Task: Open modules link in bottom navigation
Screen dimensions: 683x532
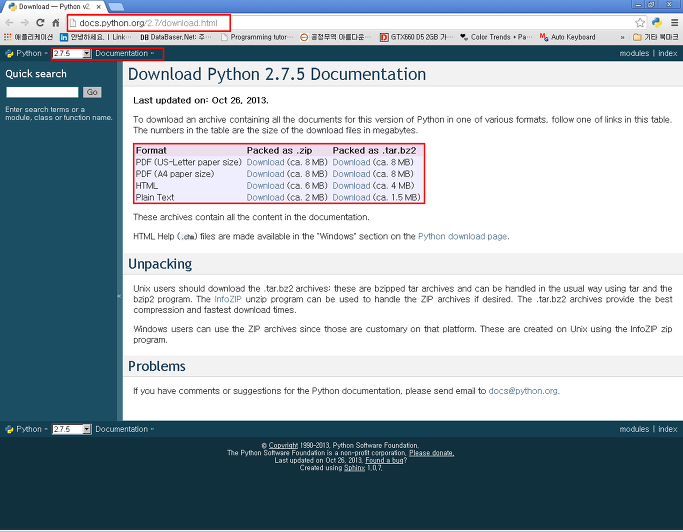Action: [634, 429]
